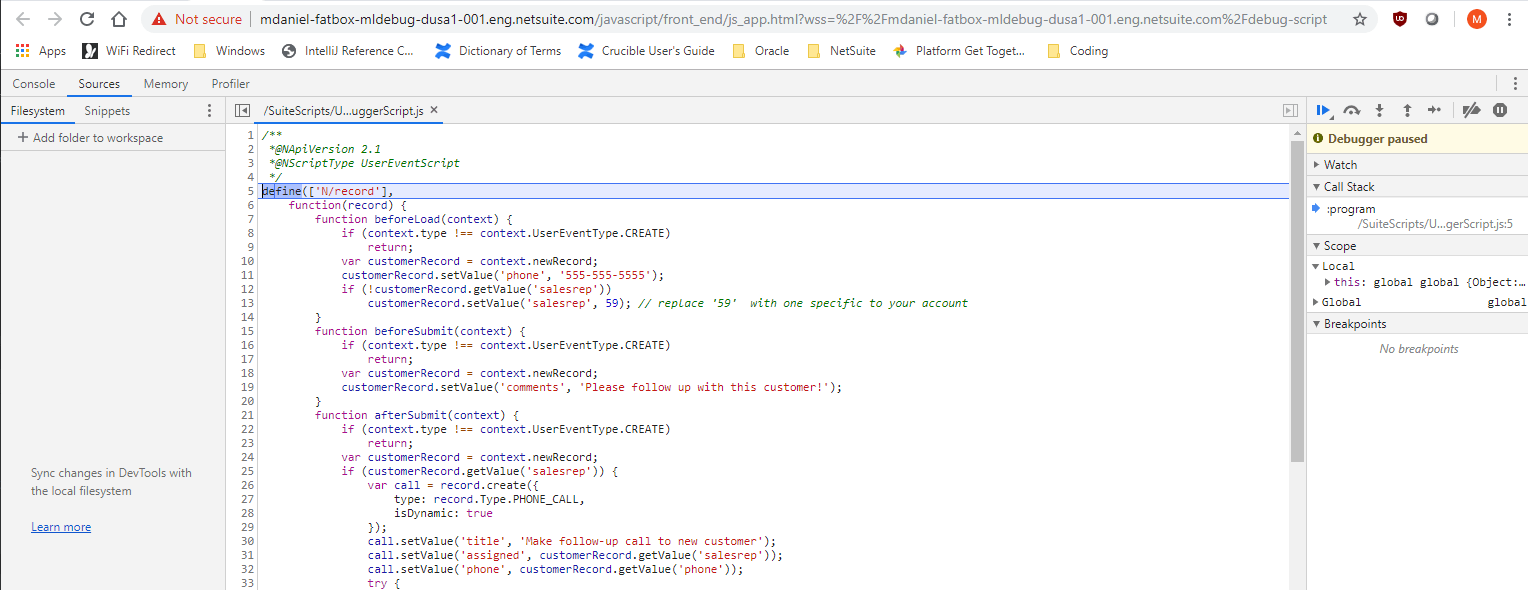Open the Crucible User's Guide bookmark
The width and height of the screenshot is (1528, 590).
point(647,51)
